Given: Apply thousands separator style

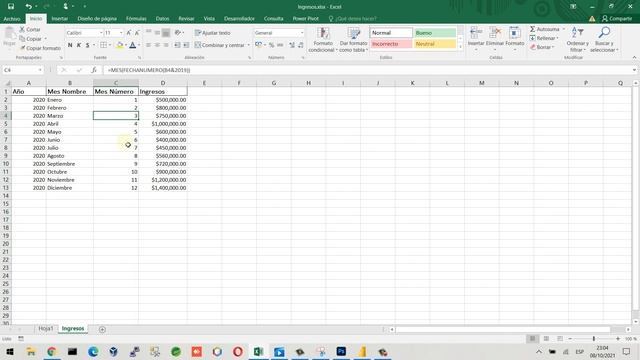Looking at the screenshot, I should point(280,45).
